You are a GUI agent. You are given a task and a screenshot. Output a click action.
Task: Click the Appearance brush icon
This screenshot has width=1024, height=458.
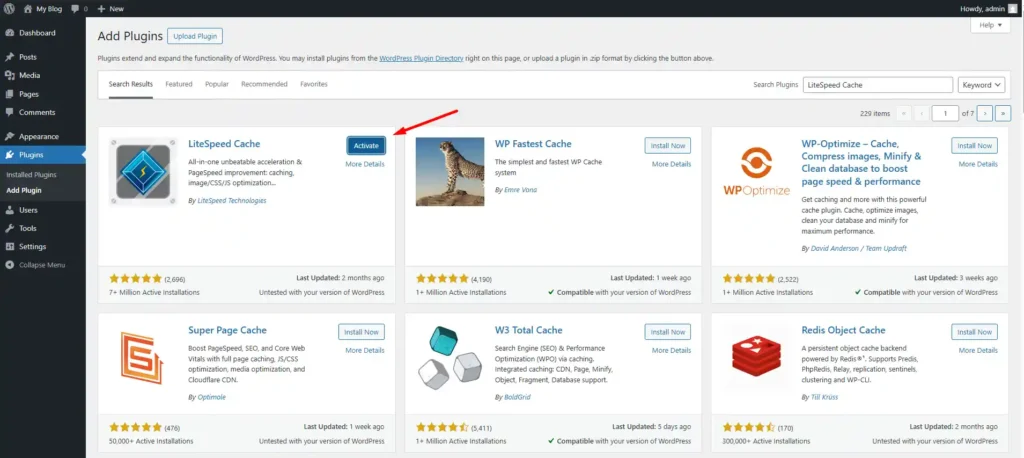(10, 137)
